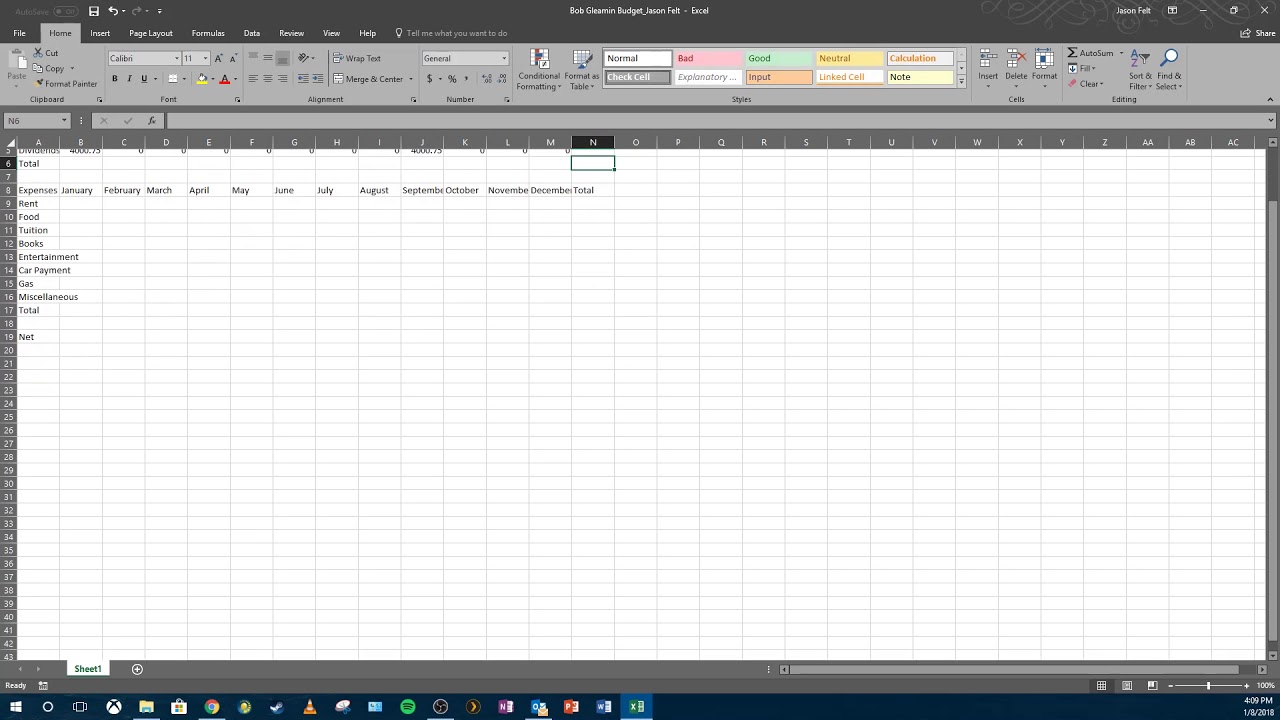The height and width of the screenshot is (720, 1280).
Task: Click the Insert Function fx button
Action: point(151,121)
